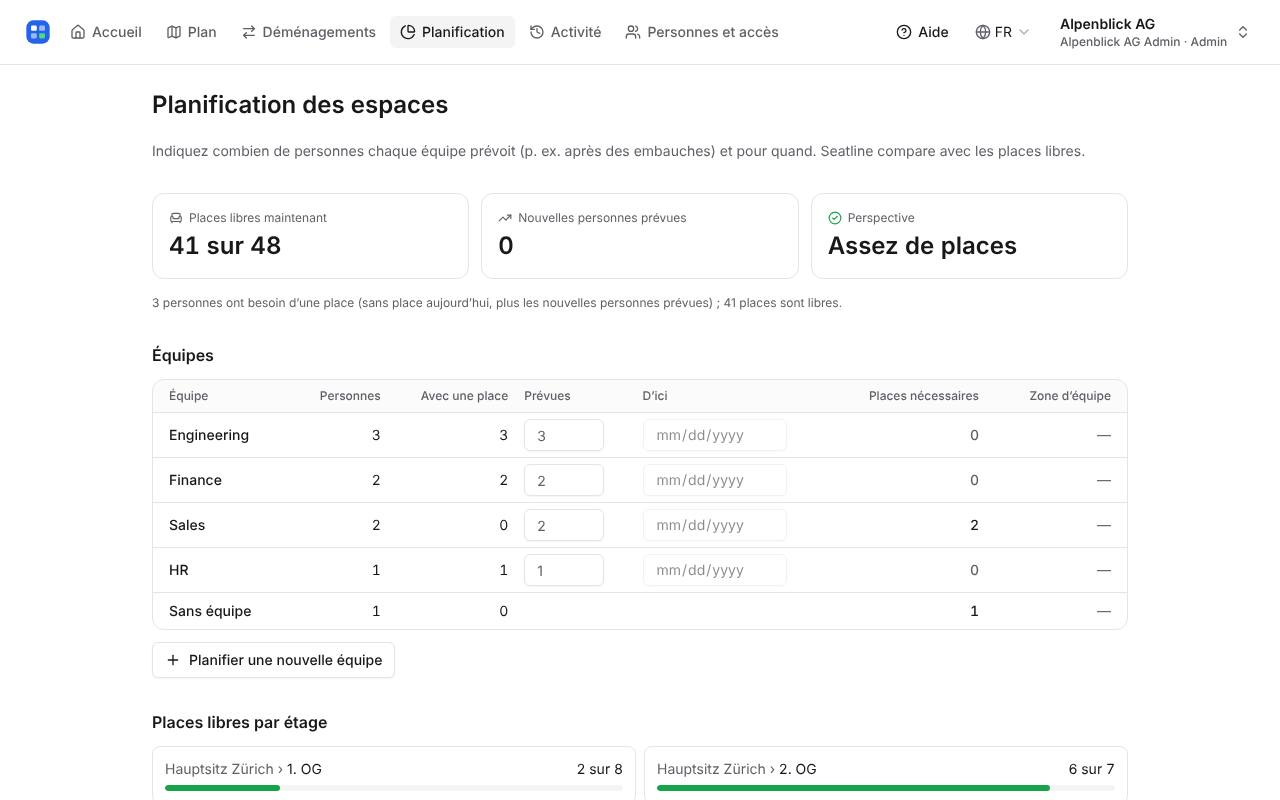
Task: Switch to the Déménagements tab
Action: coord(309,32)
